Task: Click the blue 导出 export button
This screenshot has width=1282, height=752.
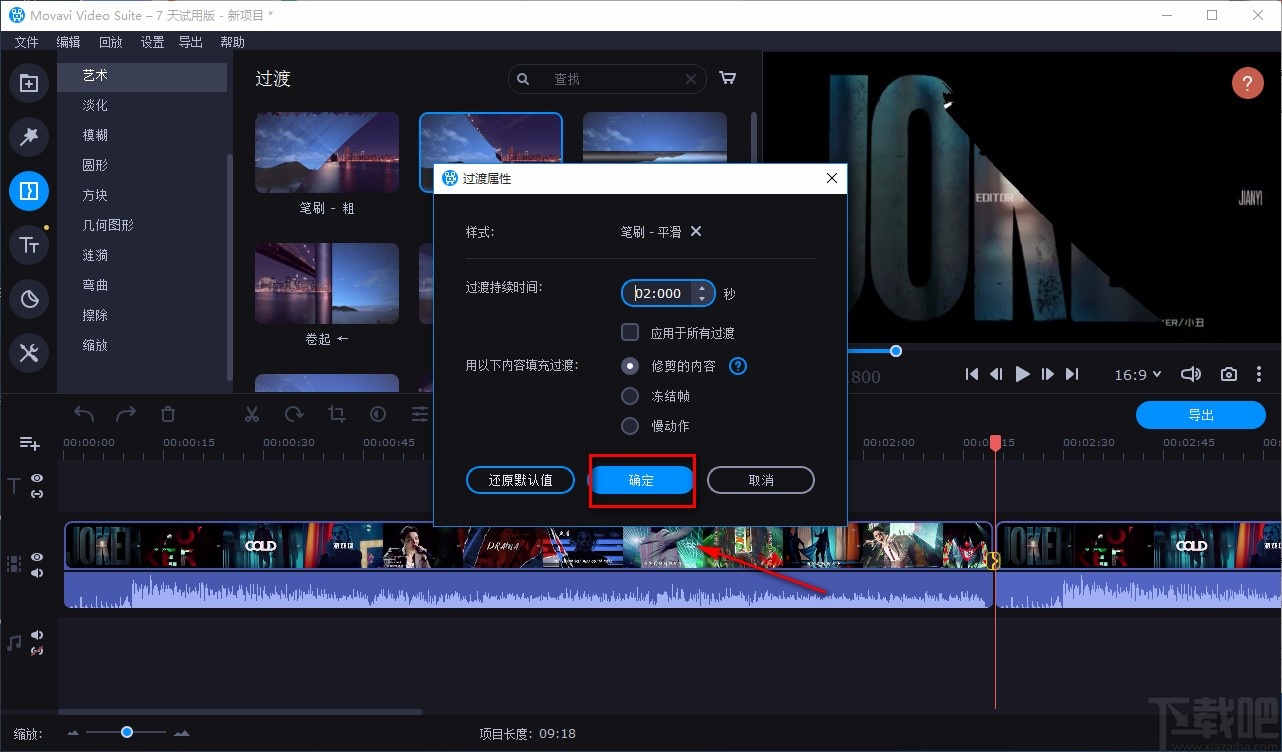Action: (x=1201, y=415)
